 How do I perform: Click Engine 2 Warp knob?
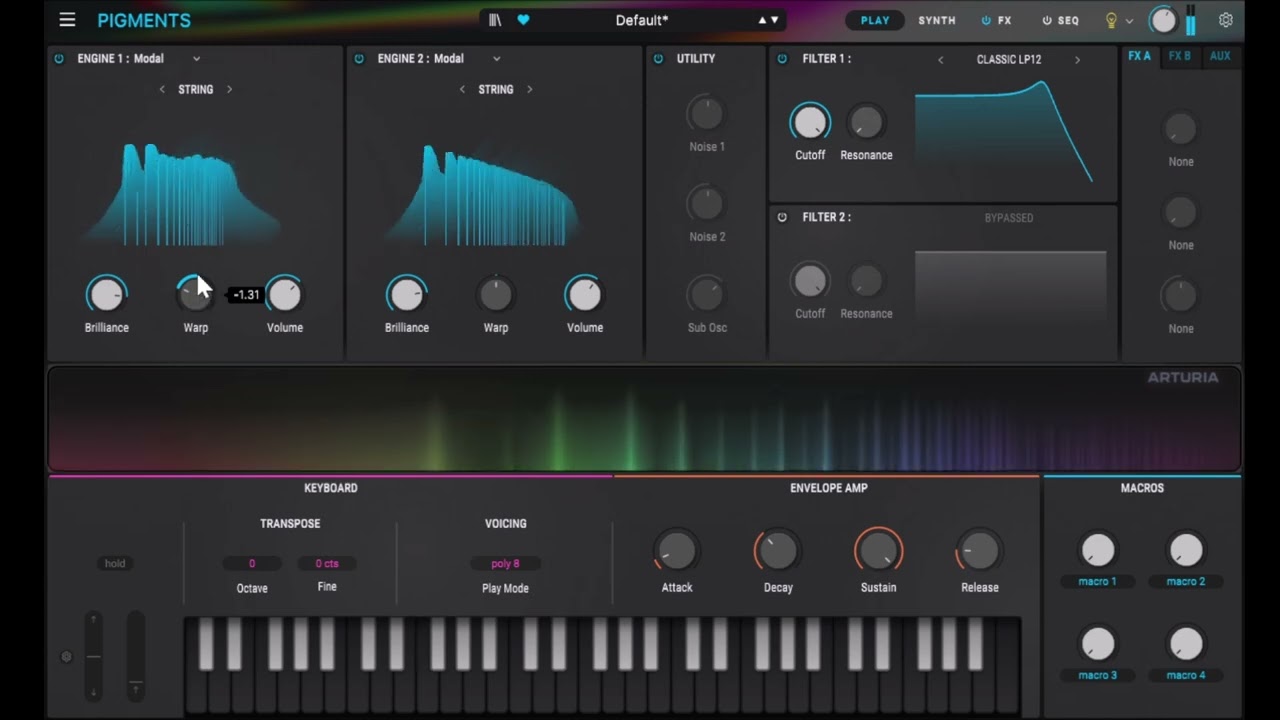click(x=495, y=294)
